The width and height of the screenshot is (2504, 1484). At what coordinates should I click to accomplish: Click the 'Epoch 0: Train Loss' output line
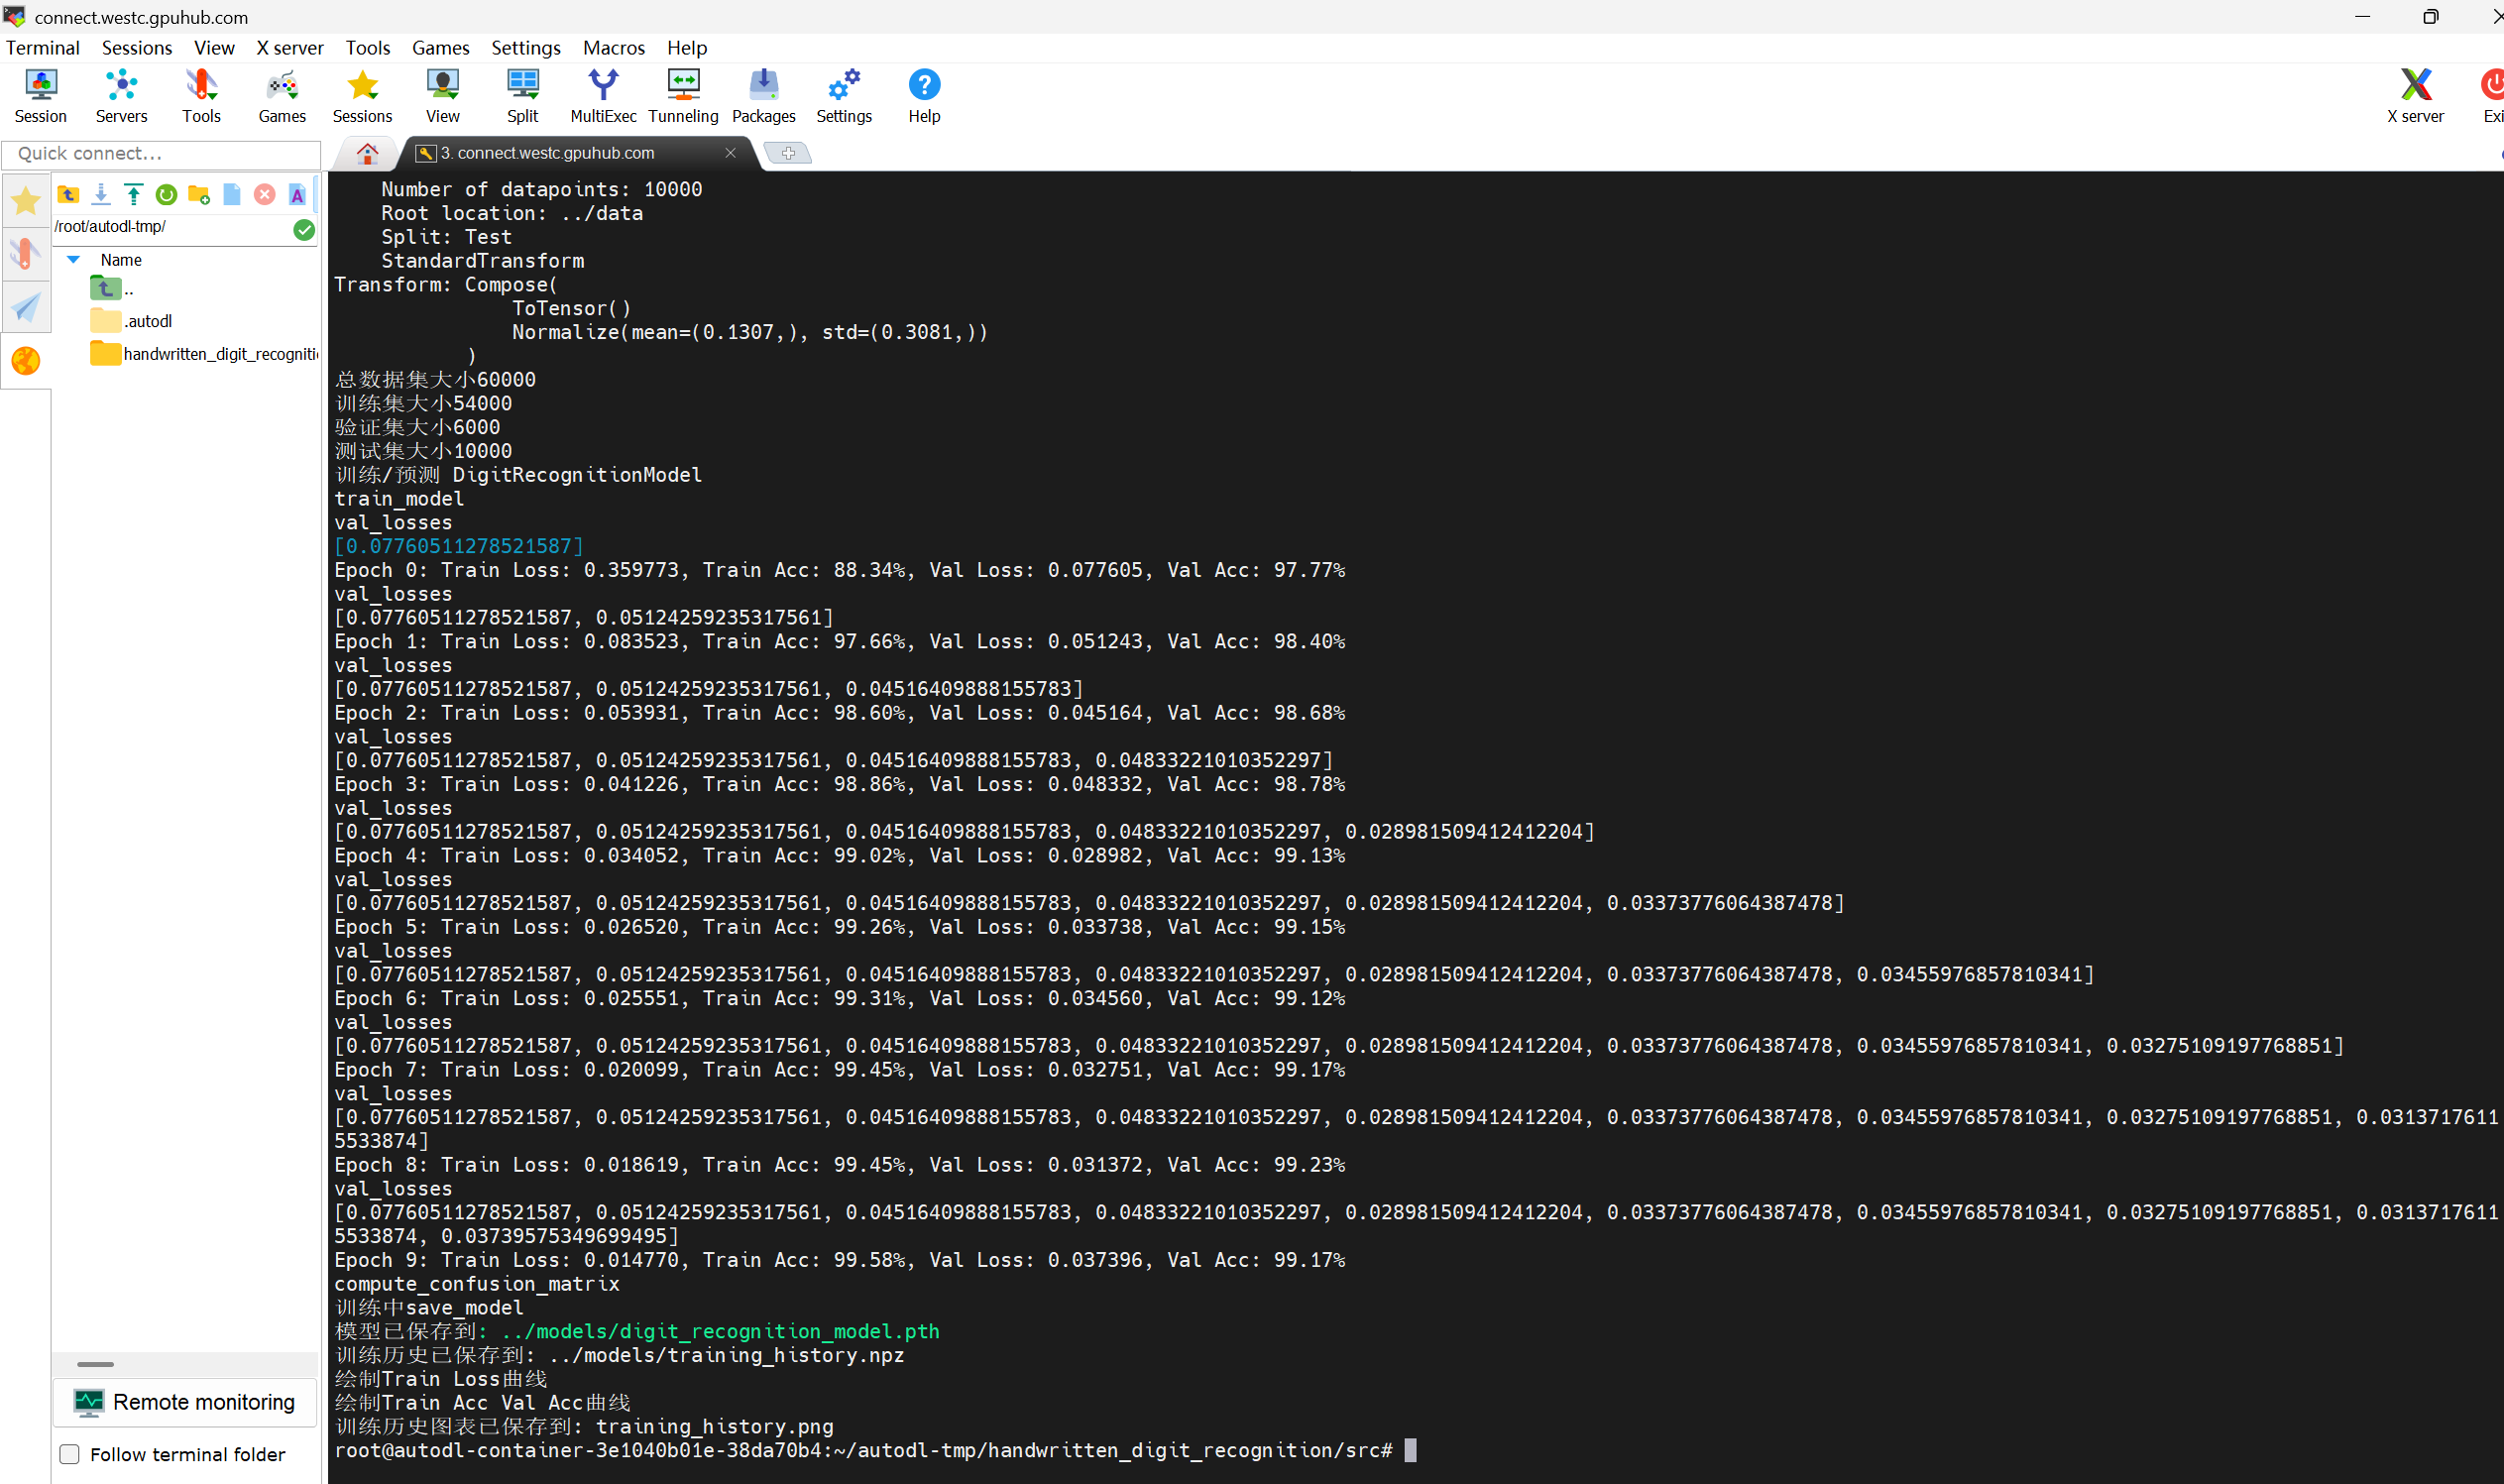(840, 570)
